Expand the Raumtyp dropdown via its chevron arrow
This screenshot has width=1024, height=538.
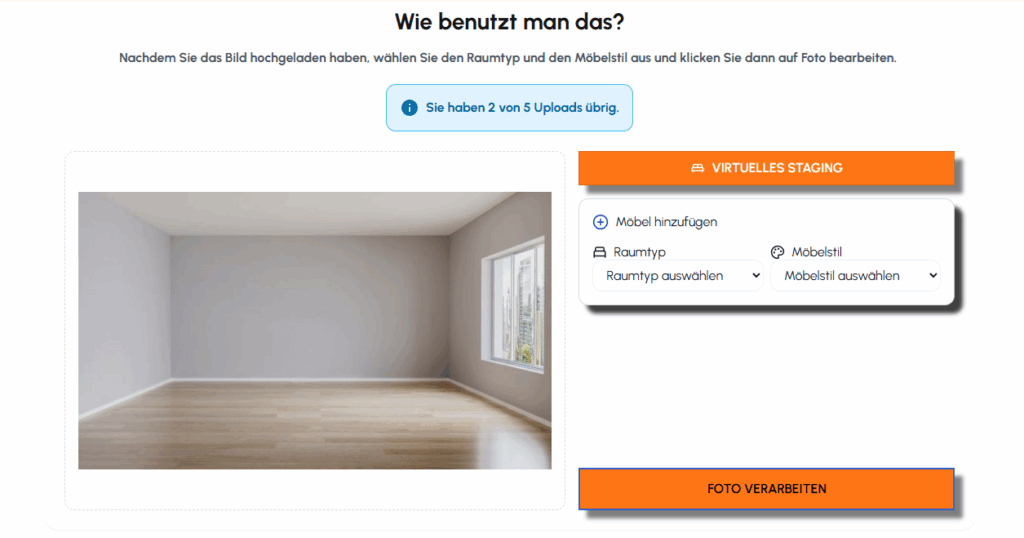756,276
